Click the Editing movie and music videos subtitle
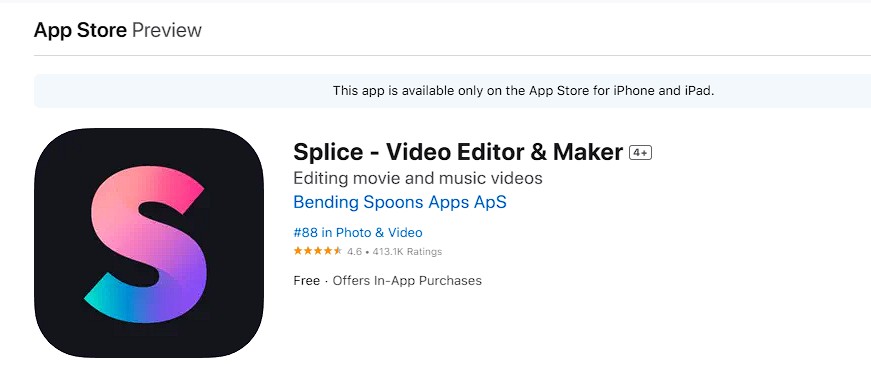This screenshot has height=386, width=871. (418, 178)
